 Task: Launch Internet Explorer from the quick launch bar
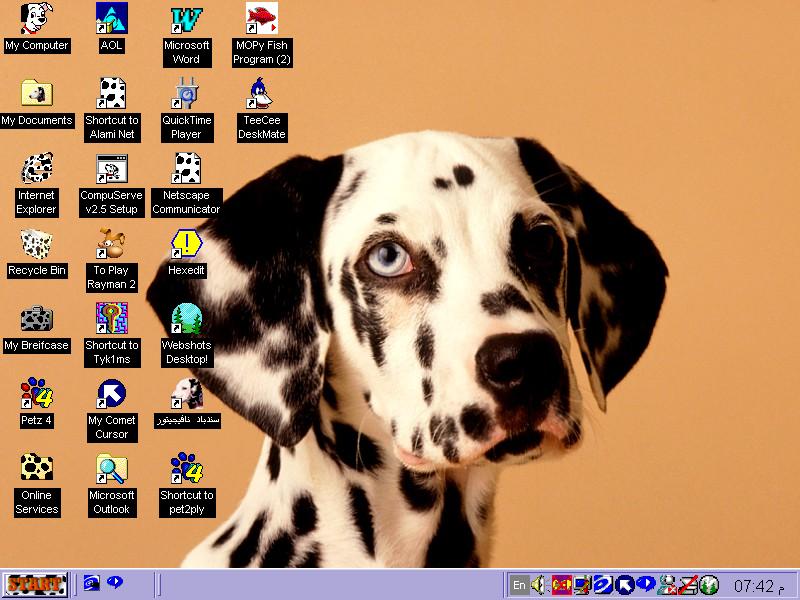[x=90, y=585]
